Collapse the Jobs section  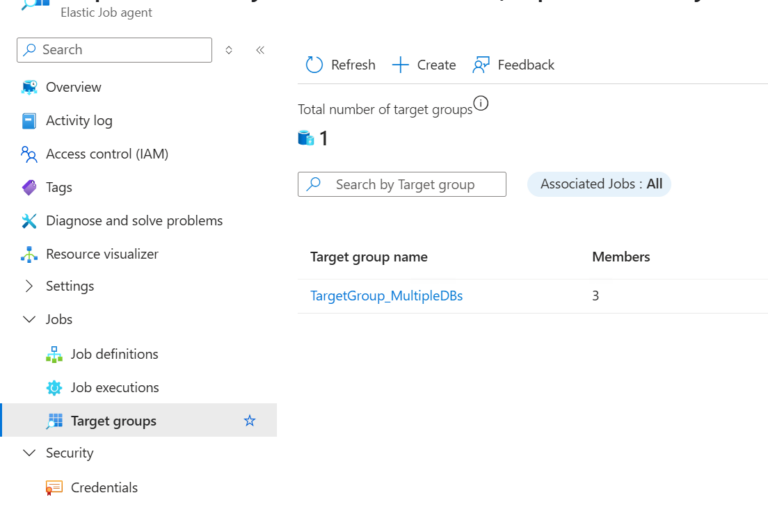coord(29,320)
